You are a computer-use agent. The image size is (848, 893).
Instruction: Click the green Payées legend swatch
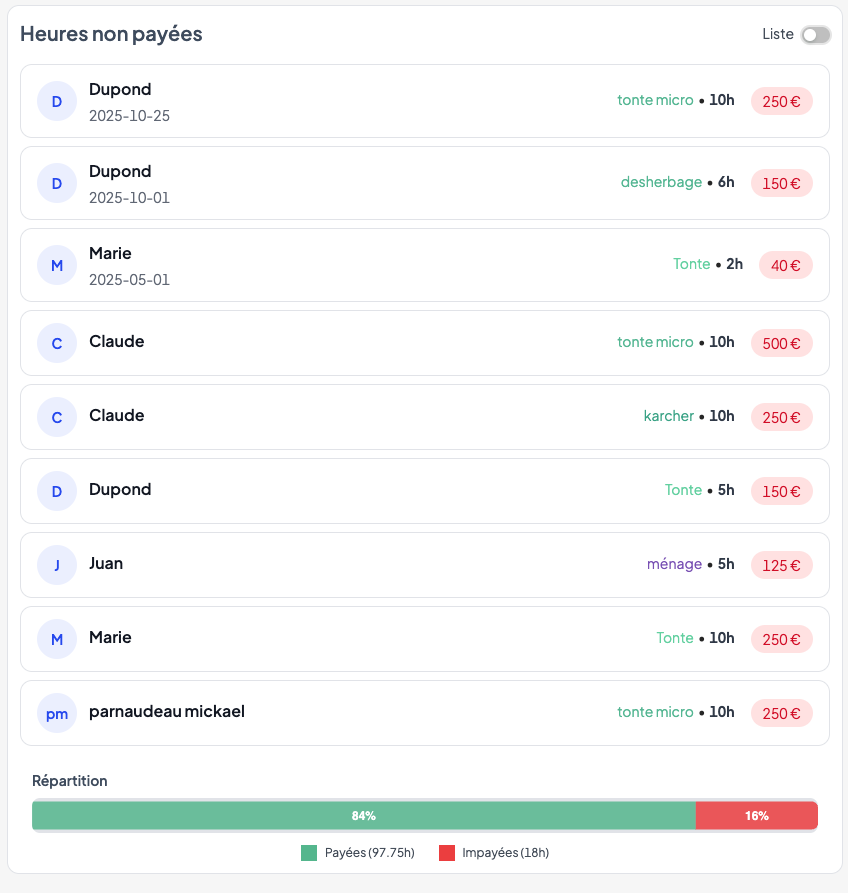coord(309,853)
